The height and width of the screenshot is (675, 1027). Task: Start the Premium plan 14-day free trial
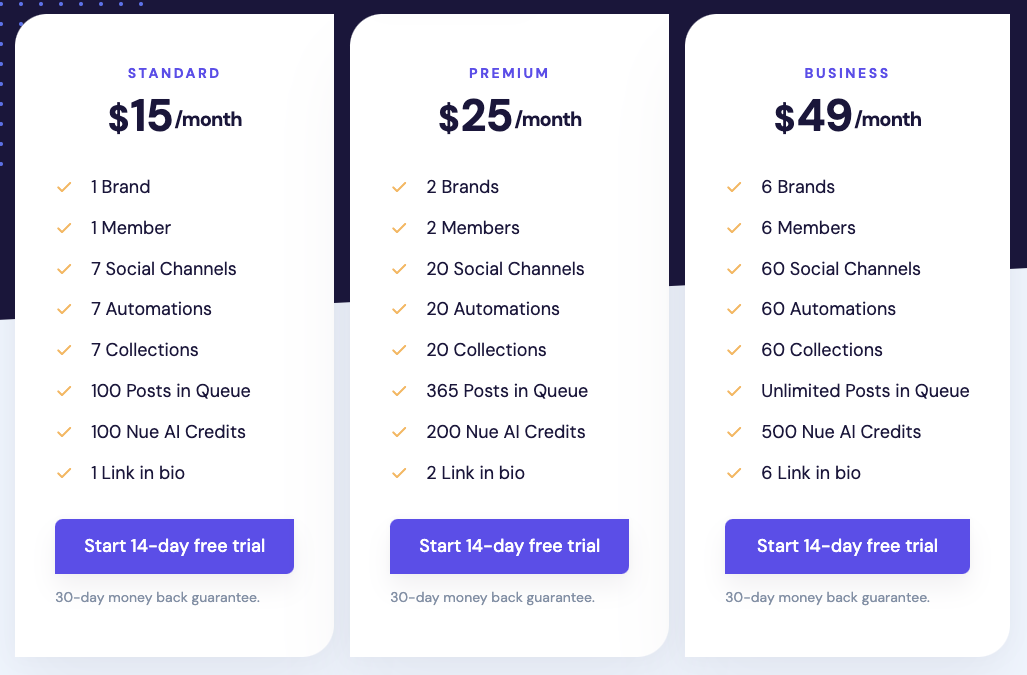pyautogui.click(x=509, y=546)
